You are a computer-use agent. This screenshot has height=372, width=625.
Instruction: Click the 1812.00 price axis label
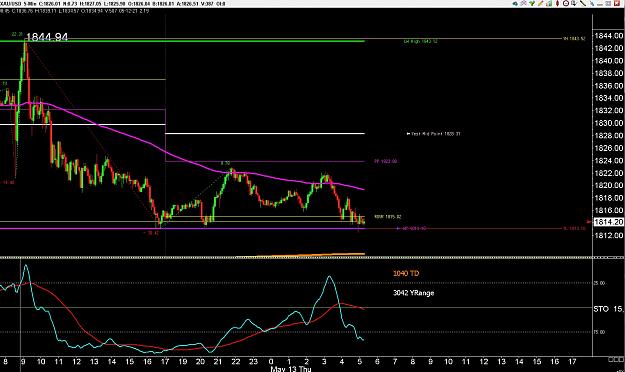coord(609,235)
